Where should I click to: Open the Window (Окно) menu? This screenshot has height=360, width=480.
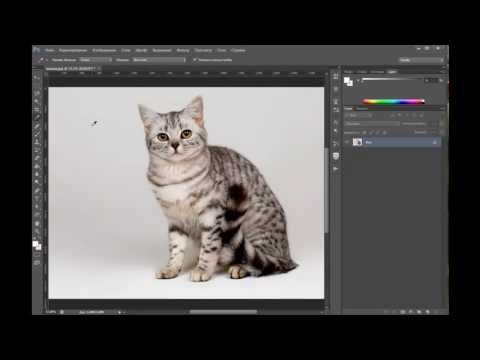(222, 50)
